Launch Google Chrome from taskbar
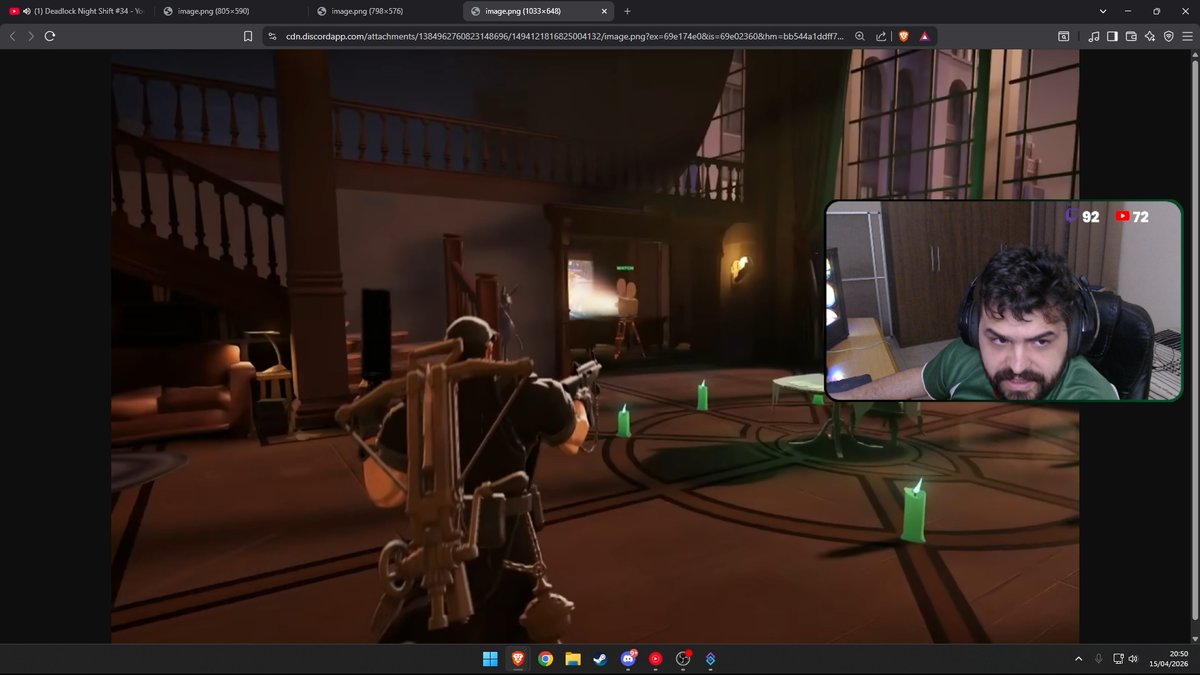 pyautogui.click(x=545, y=659)
